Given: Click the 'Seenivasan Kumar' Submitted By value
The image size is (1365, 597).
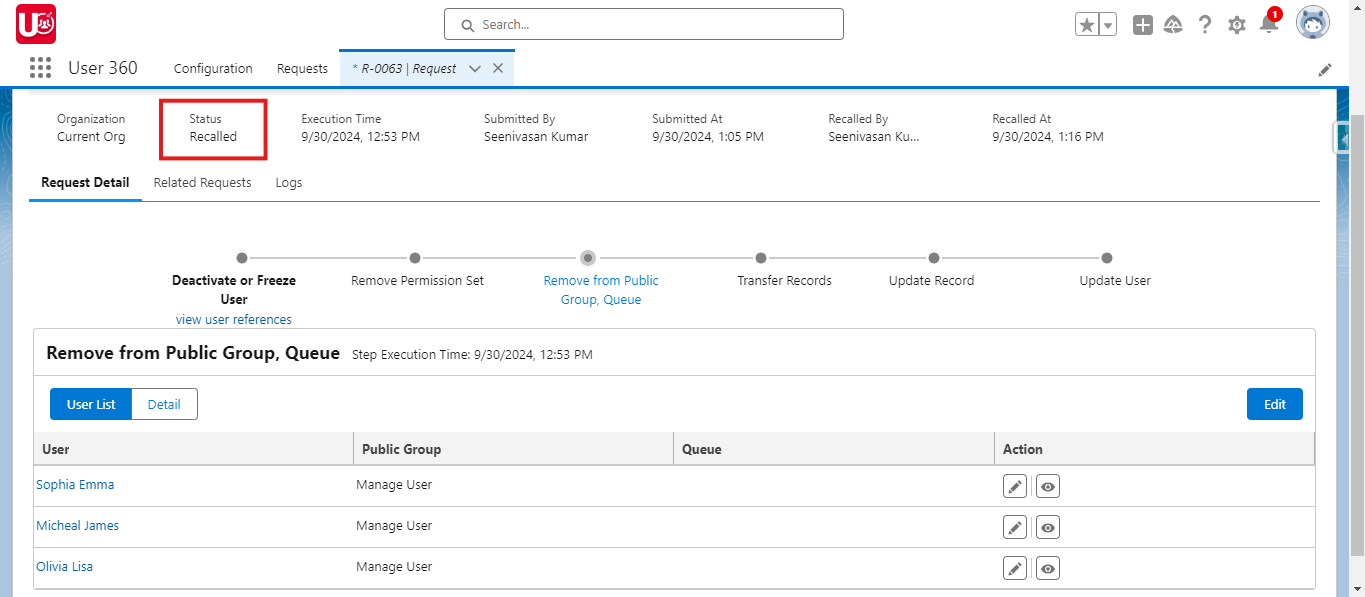Looking at the screenshot, I should pos(536,136).
